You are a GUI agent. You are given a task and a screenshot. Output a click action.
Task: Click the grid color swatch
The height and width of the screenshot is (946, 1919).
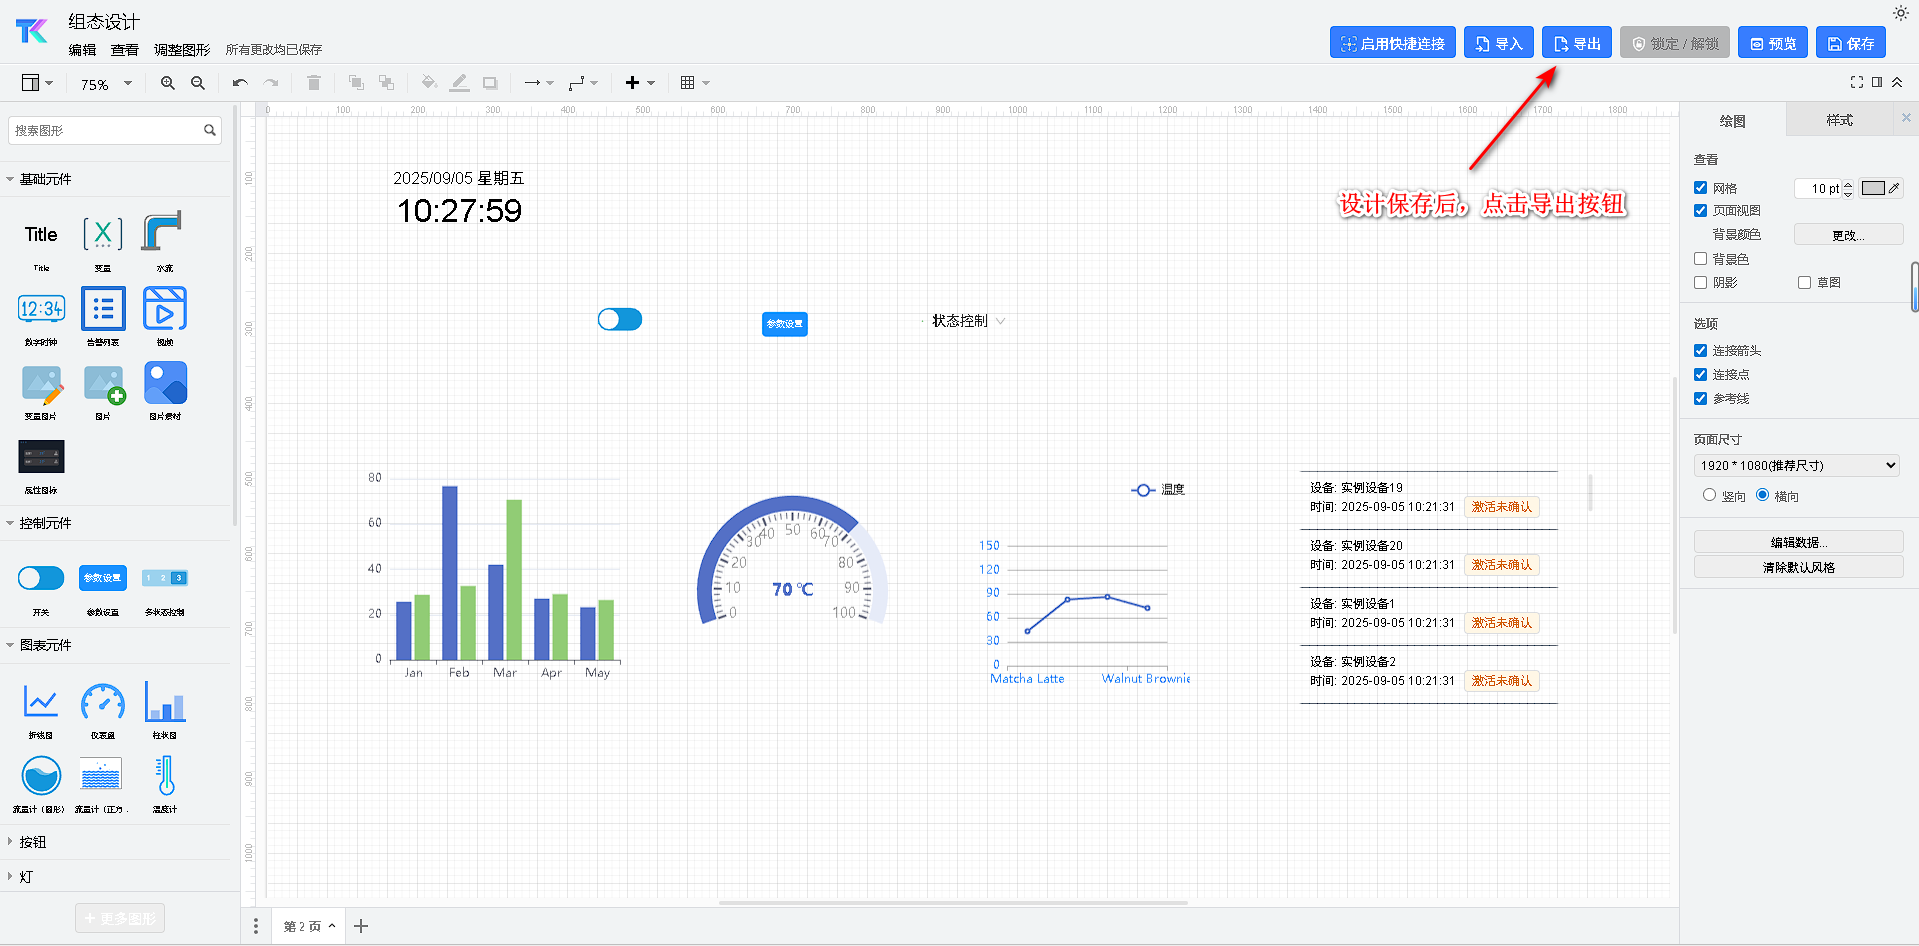click(1872, 188)
